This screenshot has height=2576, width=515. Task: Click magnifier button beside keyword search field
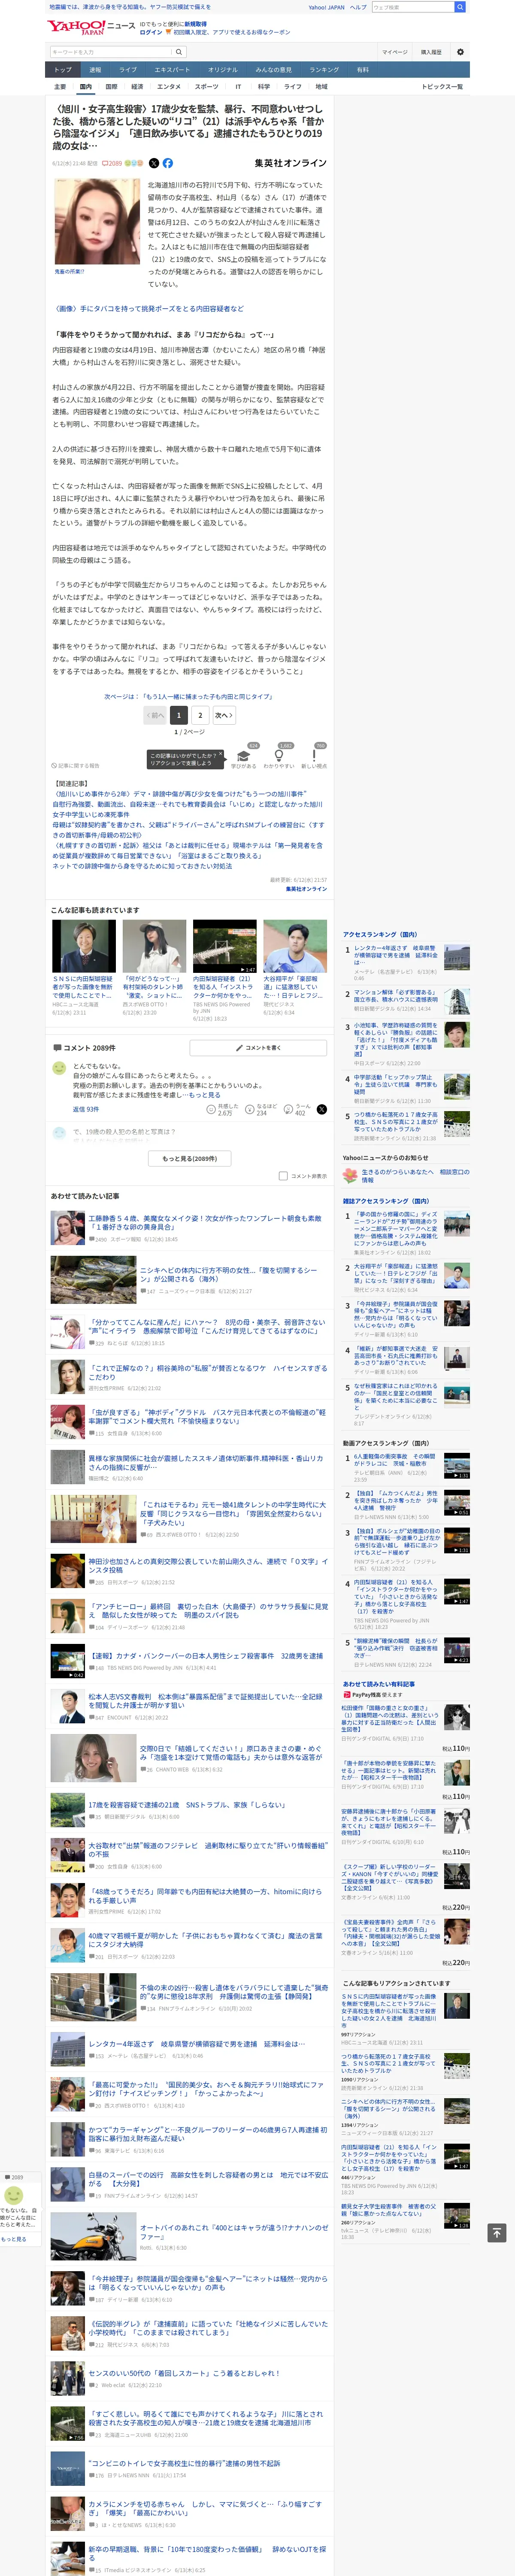pyautogui.click(x=179, y=52)
